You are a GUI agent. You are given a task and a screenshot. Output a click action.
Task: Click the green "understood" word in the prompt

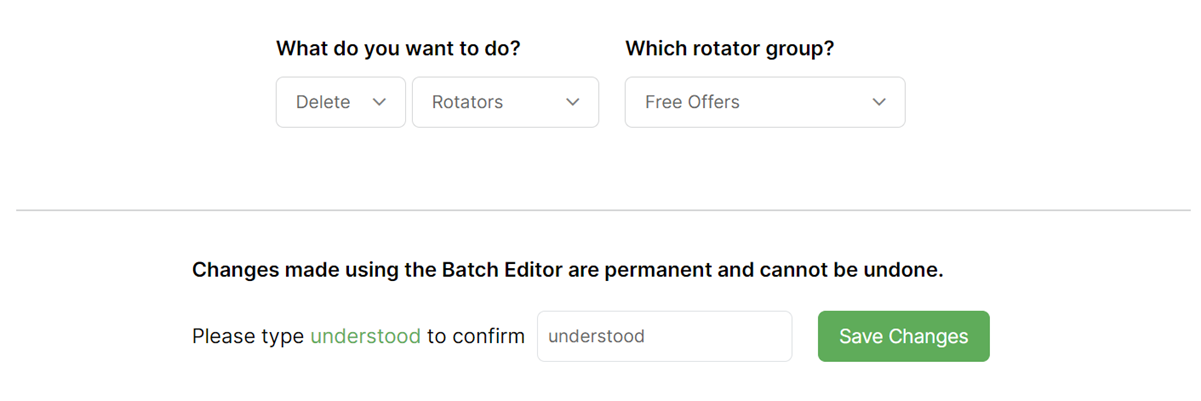coord(365,336)
